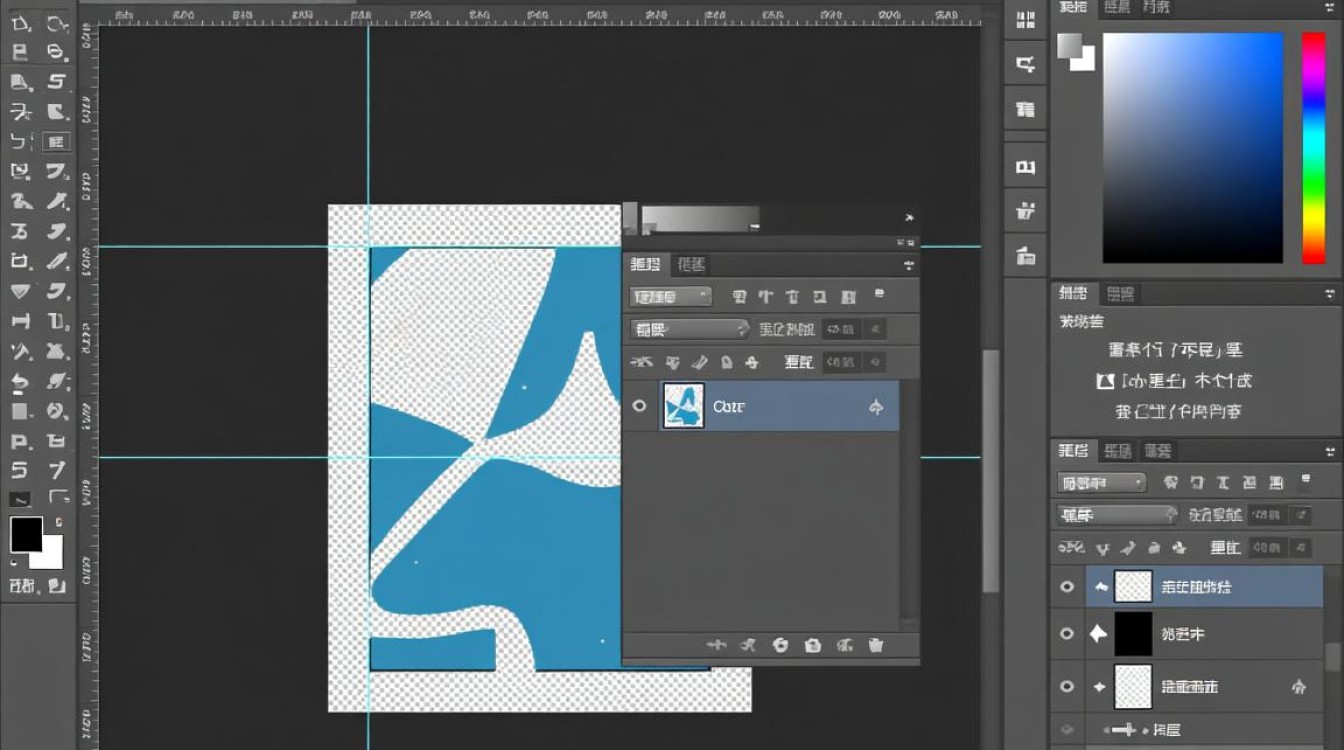Screen dimensions: 1344x750
Task: Toggle eye of docked layer with link icon
Action: click(x=1067, y=687)
